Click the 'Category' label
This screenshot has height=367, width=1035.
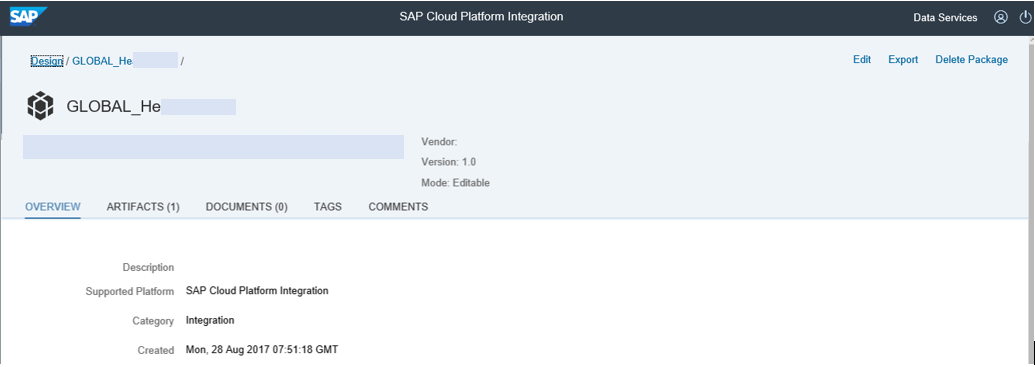[153, 321]
